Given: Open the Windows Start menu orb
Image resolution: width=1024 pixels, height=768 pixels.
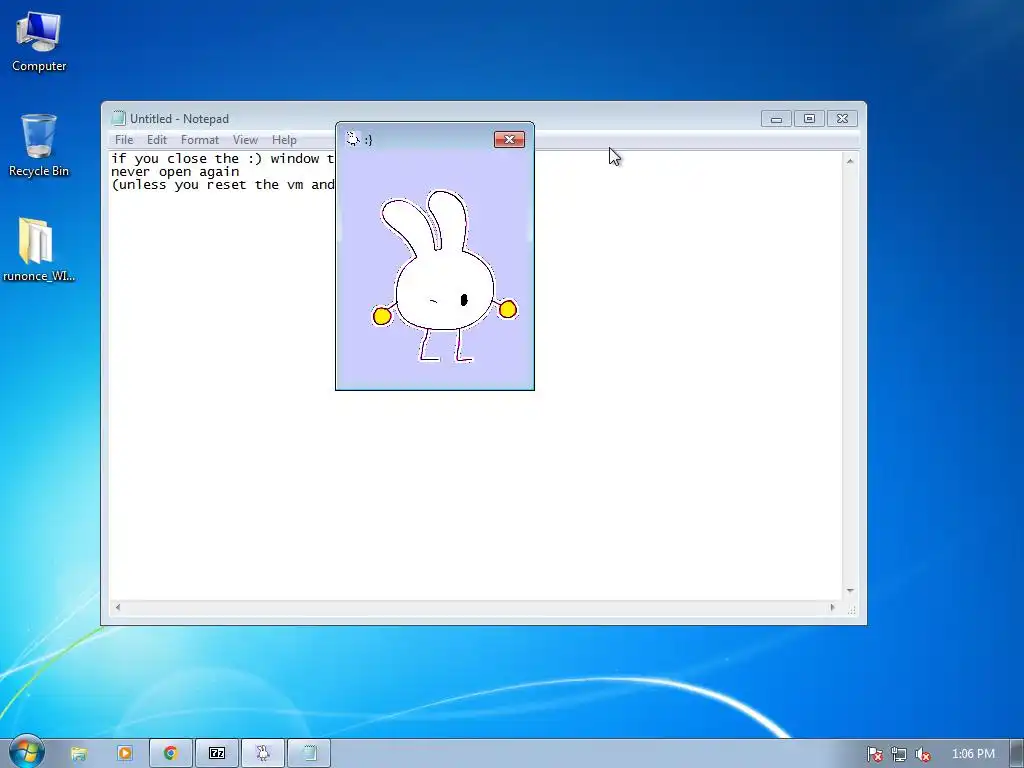Looking at the screenshot, I should (26, 752).
